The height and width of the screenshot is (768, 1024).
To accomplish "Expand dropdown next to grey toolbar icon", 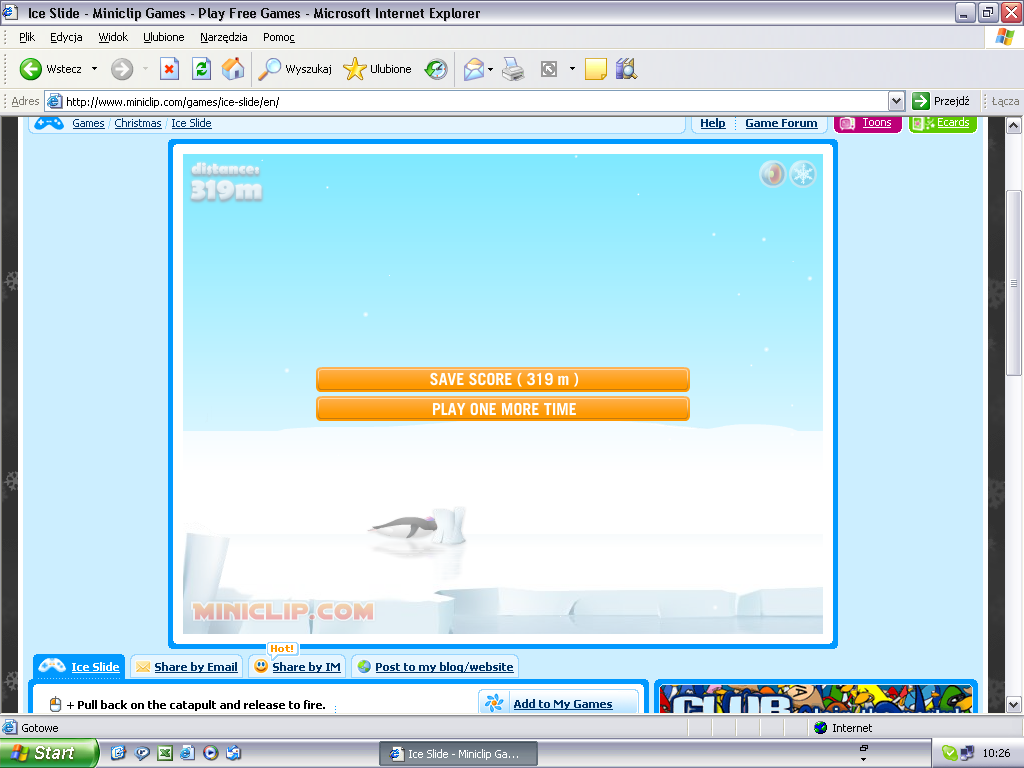I will click(572, 69).
